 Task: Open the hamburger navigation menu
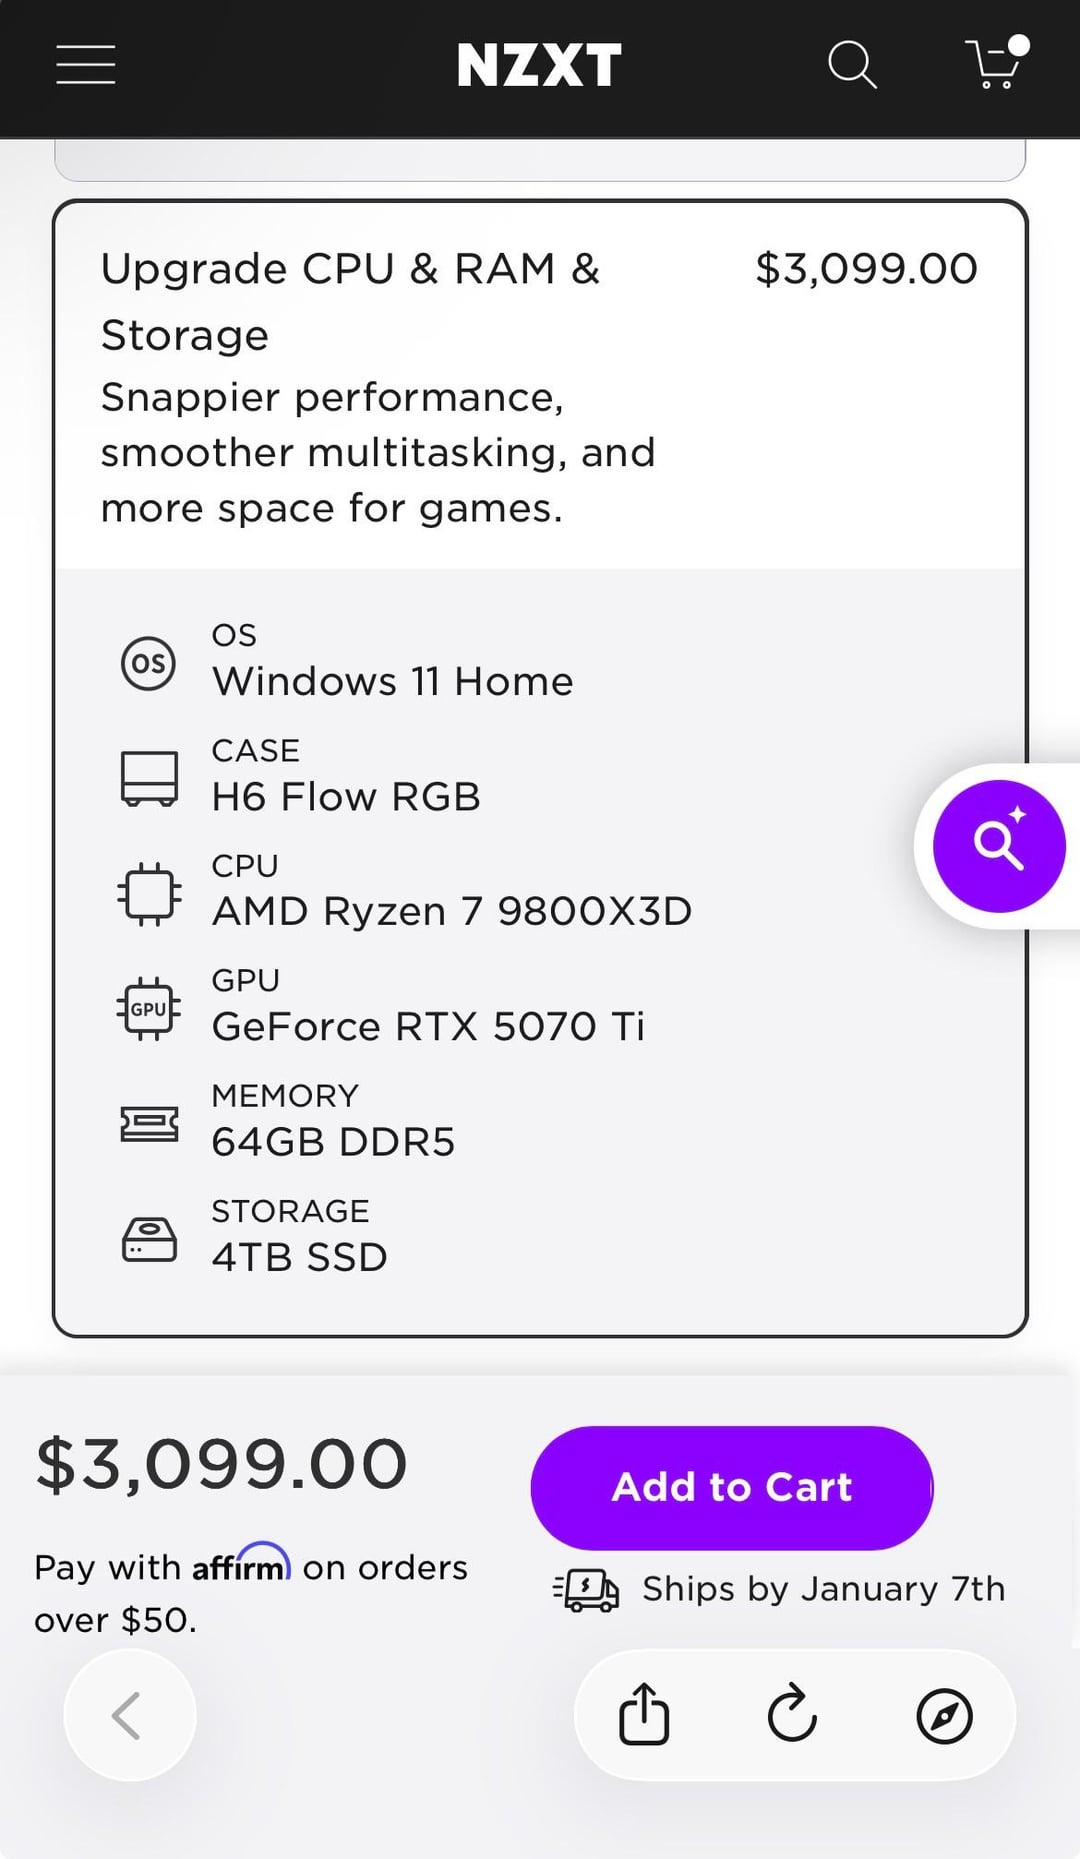tap(86, 65)
